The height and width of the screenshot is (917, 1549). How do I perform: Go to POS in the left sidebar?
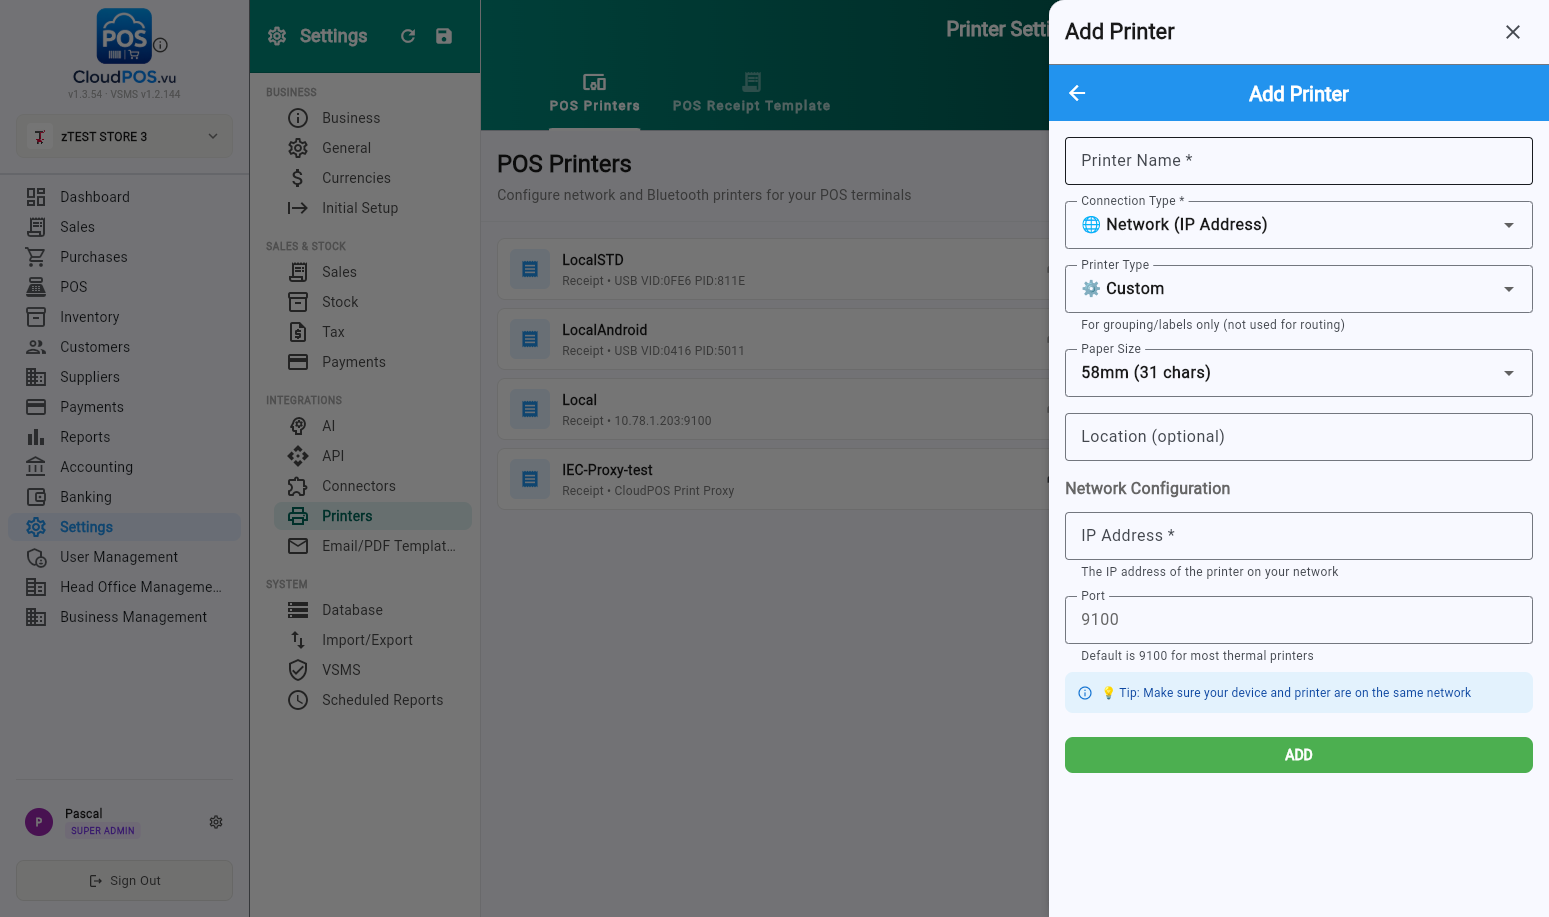click(x=124, y=287)
